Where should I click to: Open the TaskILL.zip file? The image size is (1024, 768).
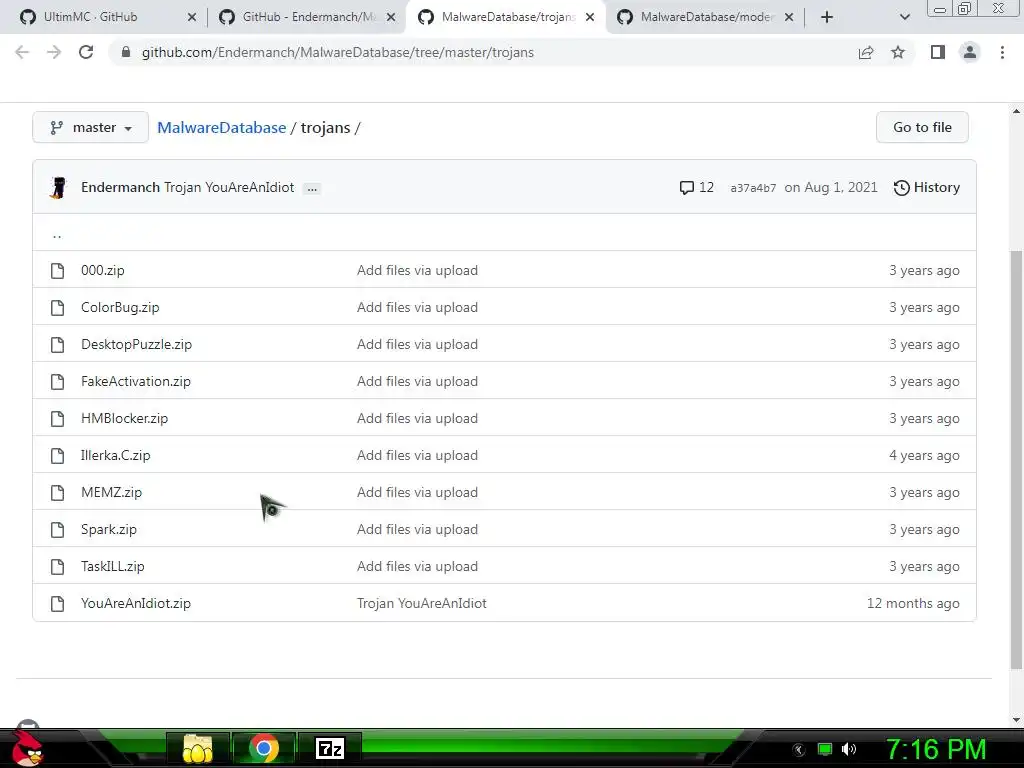pyautogui.click(x=112, y=566)
